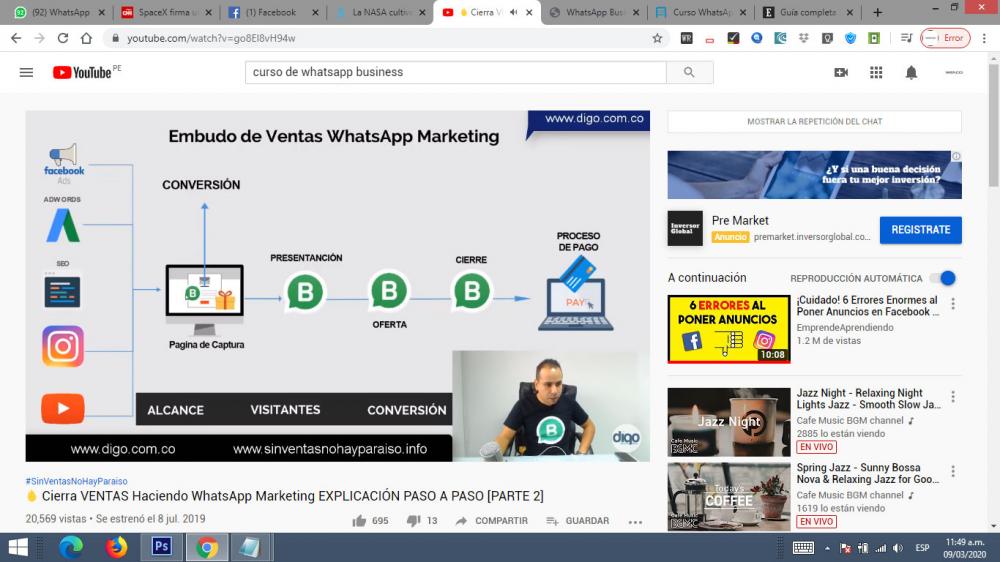The image size is (1000, 562).
Task: Click YouTube search input field
Action: click(455, 72)
